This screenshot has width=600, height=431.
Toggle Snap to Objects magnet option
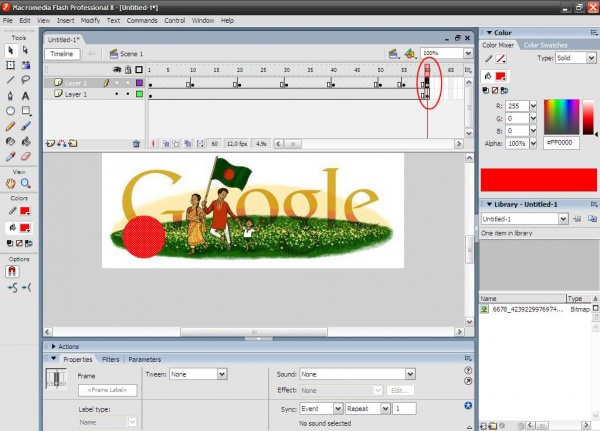point(12,271)
